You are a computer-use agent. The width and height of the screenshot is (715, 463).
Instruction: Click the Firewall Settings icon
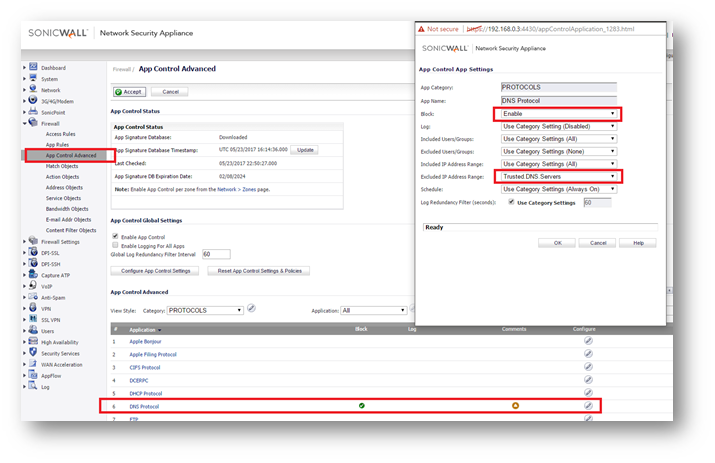click(x=33, y=240)
